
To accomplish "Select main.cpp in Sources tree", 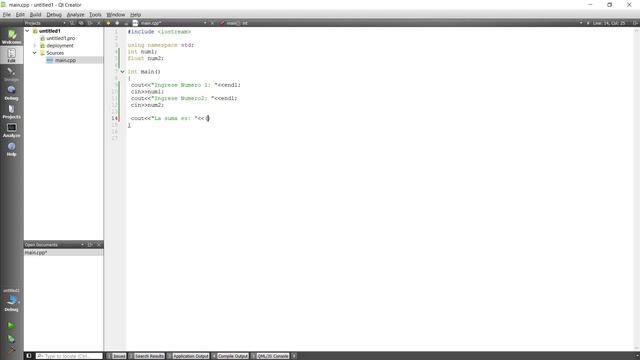I will tap(65, 60).
